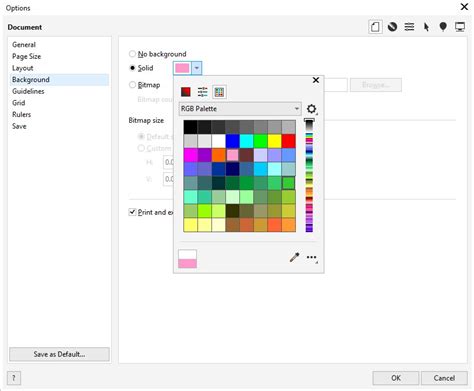Viewport: 474px width, 391px height.
Task: Pick the bright green palette swatch
Action: [x=260, y=141]
